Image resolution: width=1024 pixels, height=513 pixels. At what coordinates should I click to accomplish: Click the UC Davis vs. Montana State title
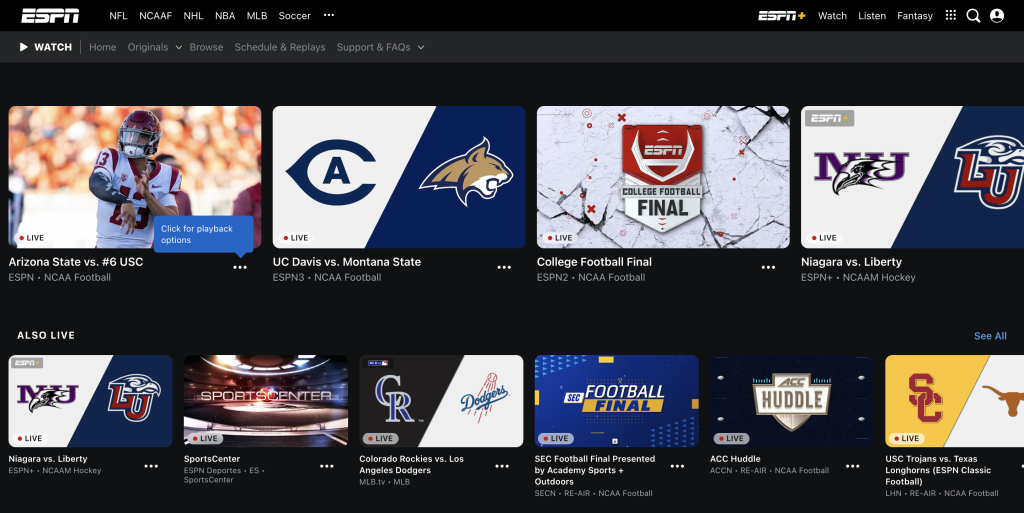click(x=347, y=262)
